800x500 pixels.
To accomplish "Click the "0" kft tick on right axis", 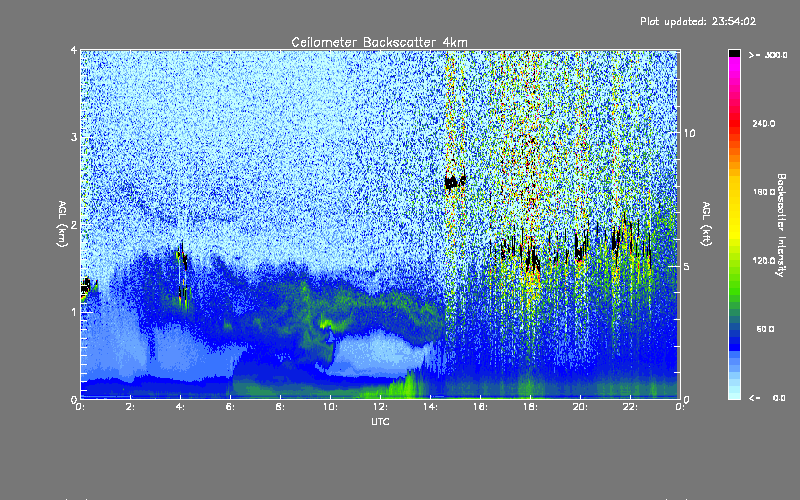I will pos(687,399).
